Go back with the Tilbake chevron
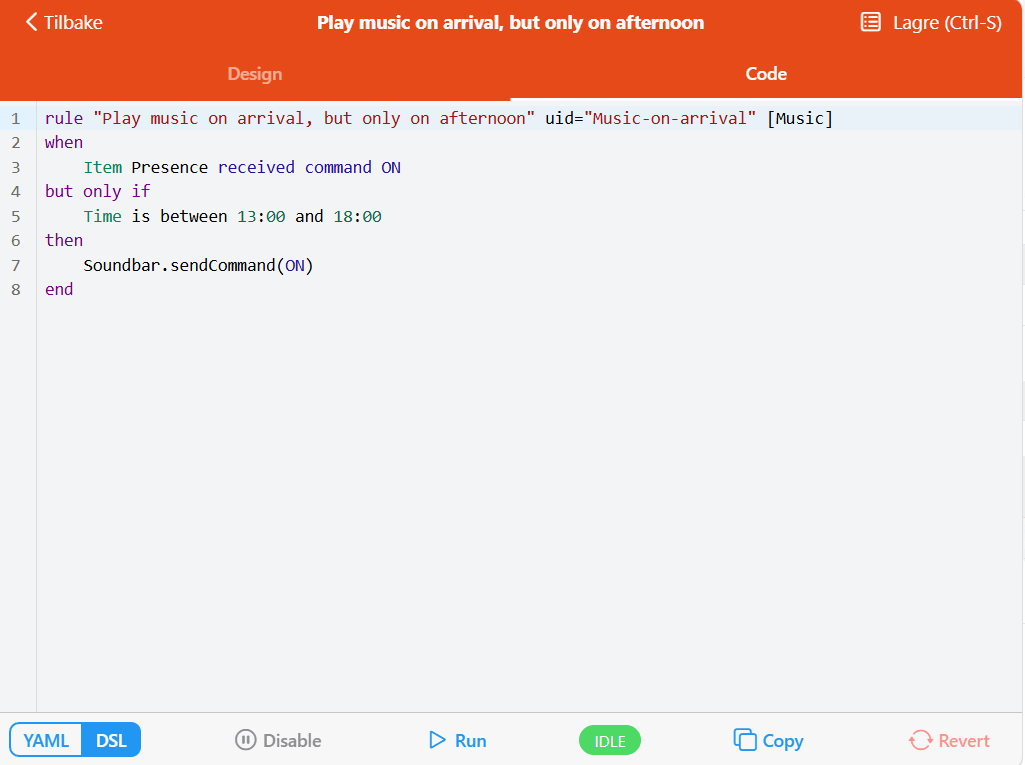1025x765 pixels. tap(31, 22)
